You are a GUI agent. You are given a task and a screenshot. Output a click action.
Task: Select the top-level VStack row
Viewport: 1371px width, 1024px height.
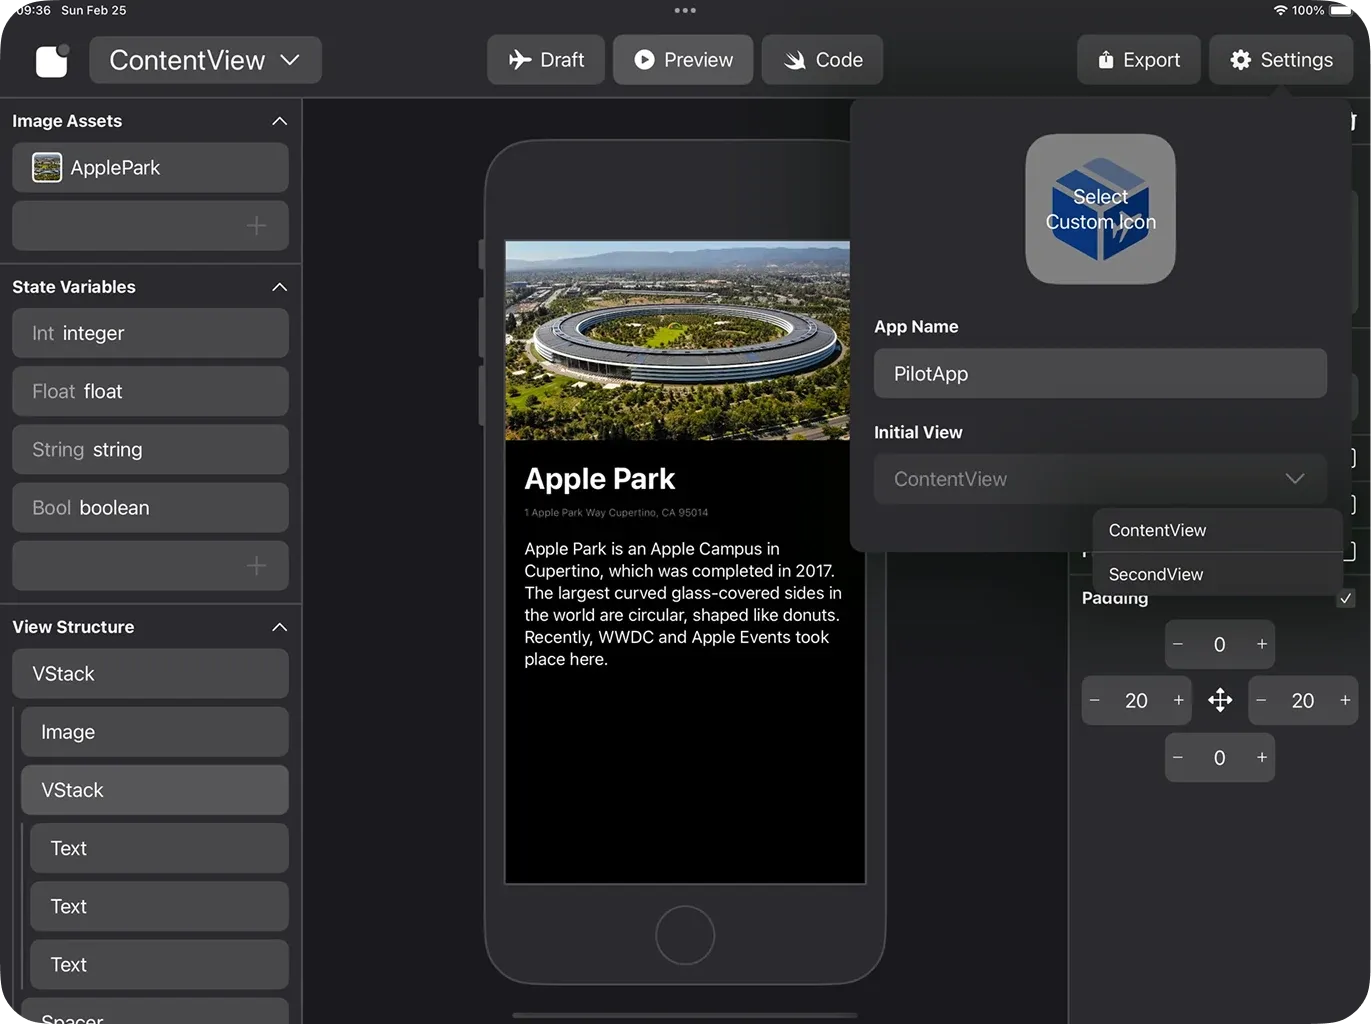click(x=150, y=673)
